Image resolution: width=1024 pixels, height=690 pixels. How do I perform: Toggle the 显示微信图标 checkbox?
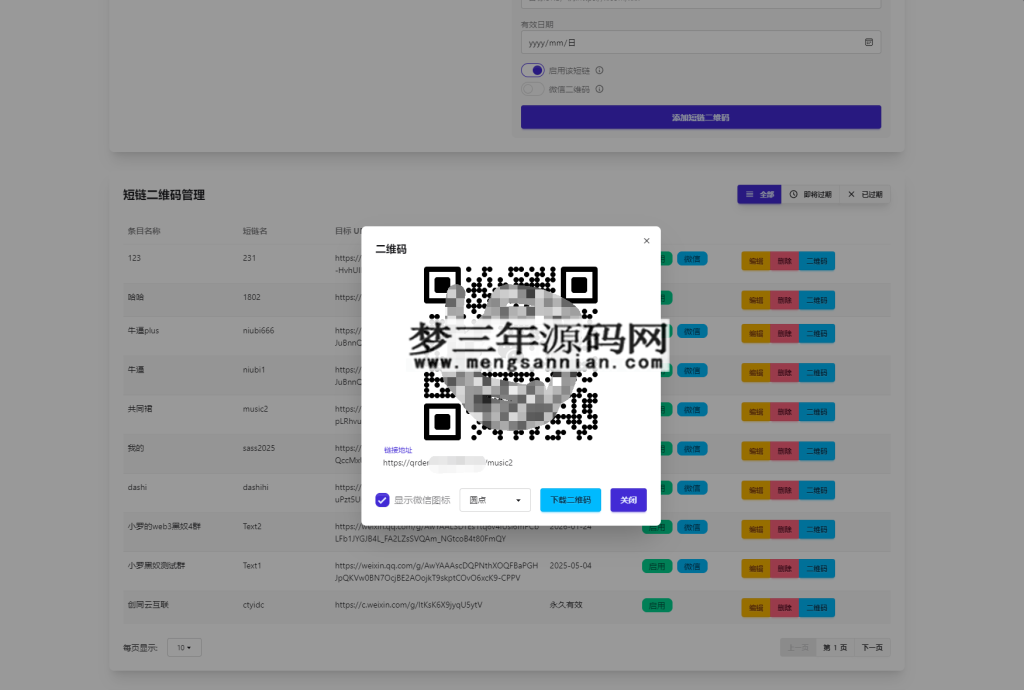(x=382, y=500)
